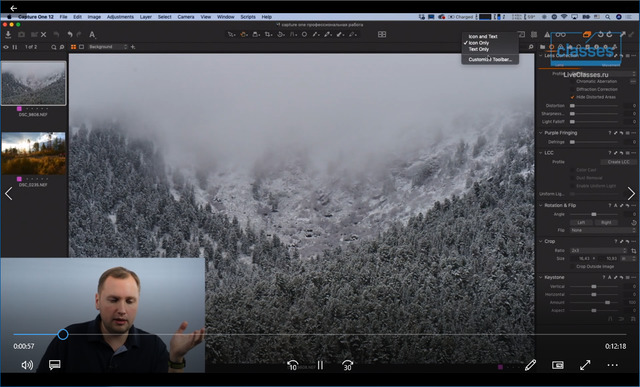Select the text annotation A tool
Viewport: 640px width, 387px height.
tap(92, 35)
